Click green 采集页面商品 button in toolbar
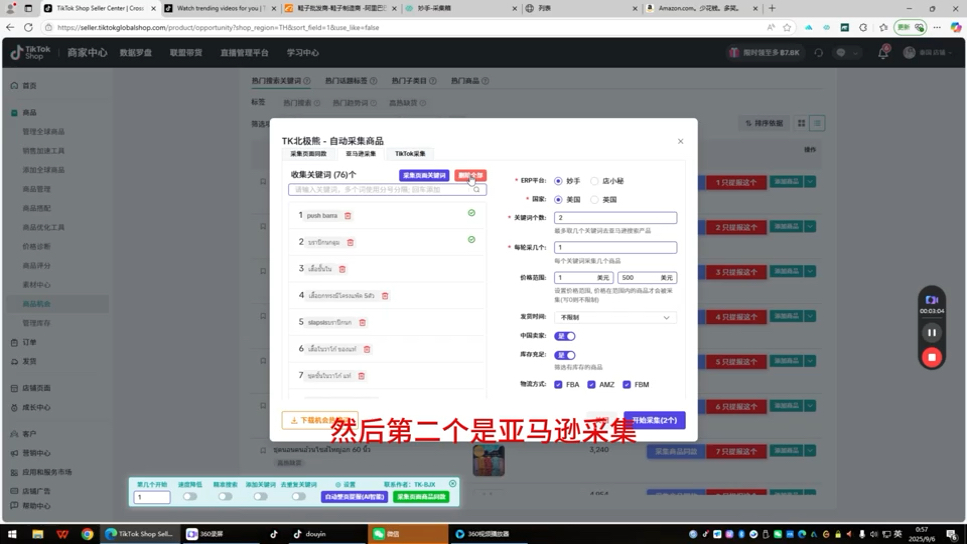Viewport: 967px width, 544px height. pyautogui.click(x=421, y=497)
